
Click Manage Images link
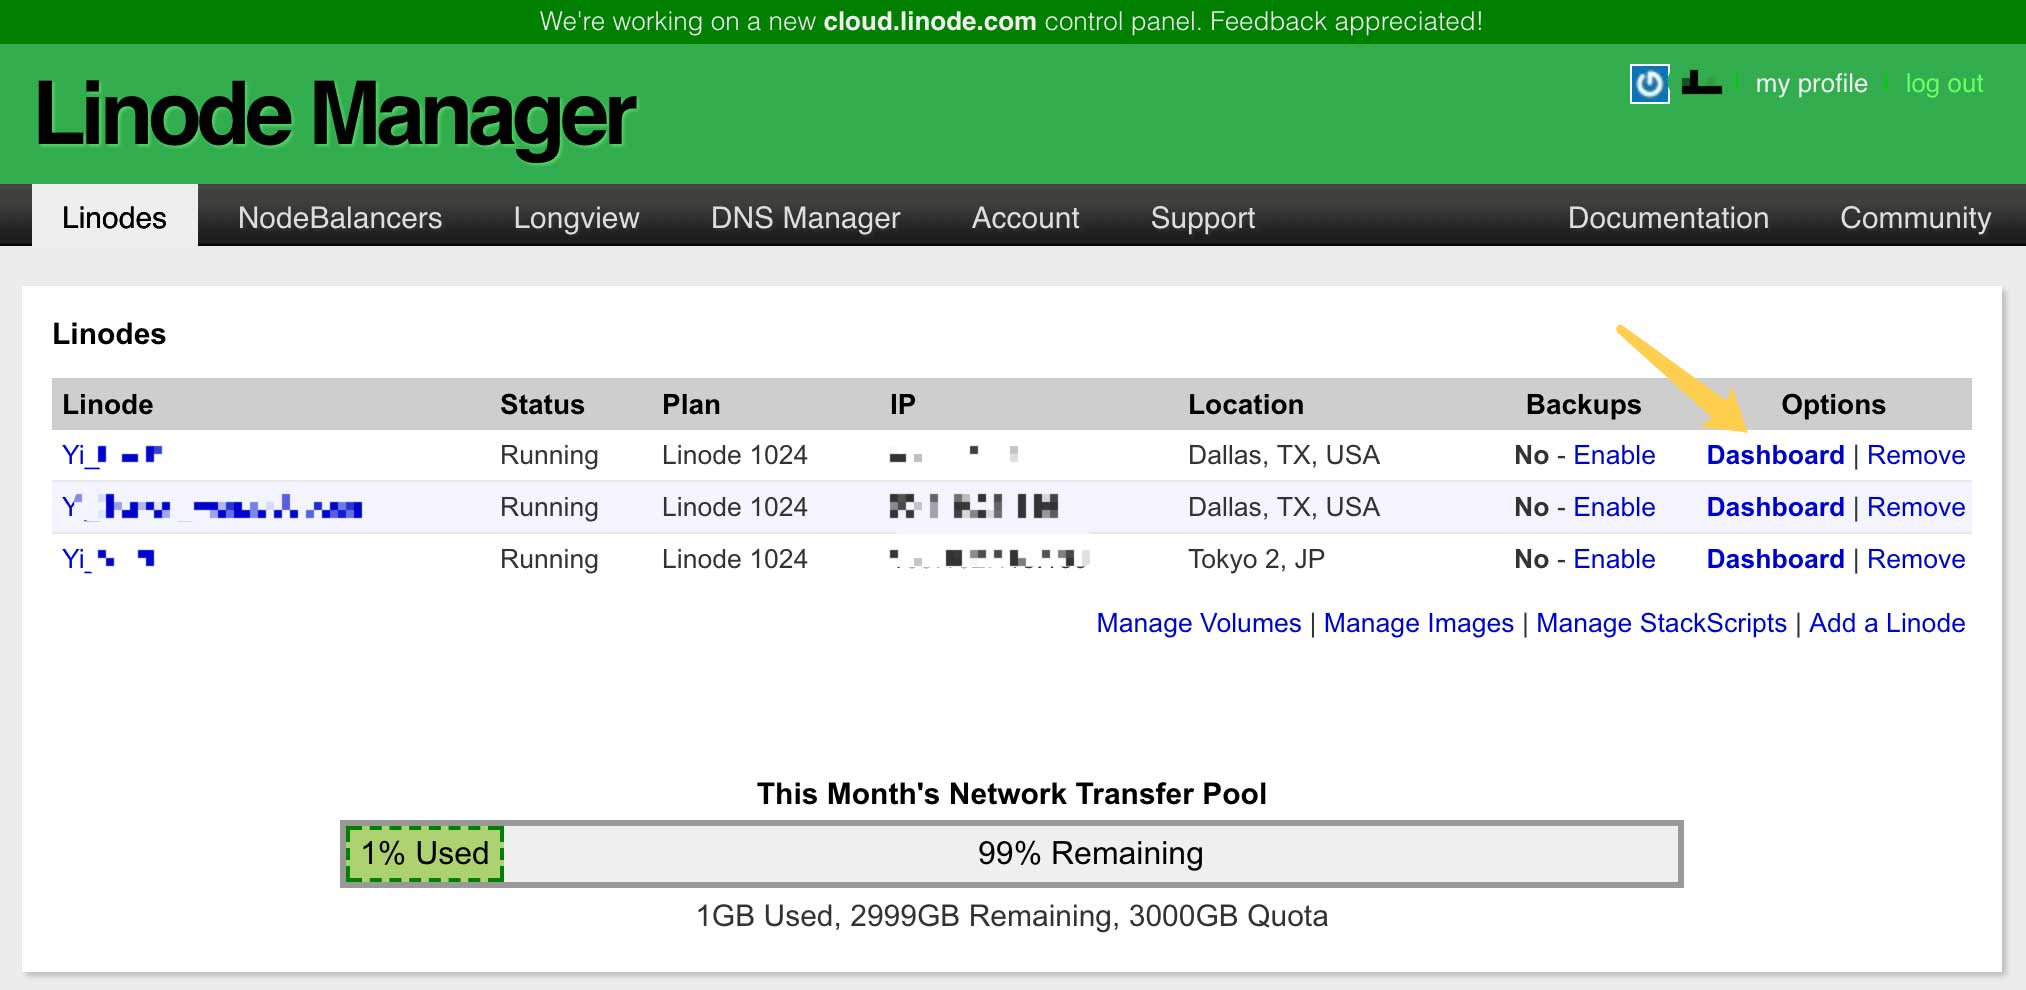pyautogui.click(x=1419, y=623)
